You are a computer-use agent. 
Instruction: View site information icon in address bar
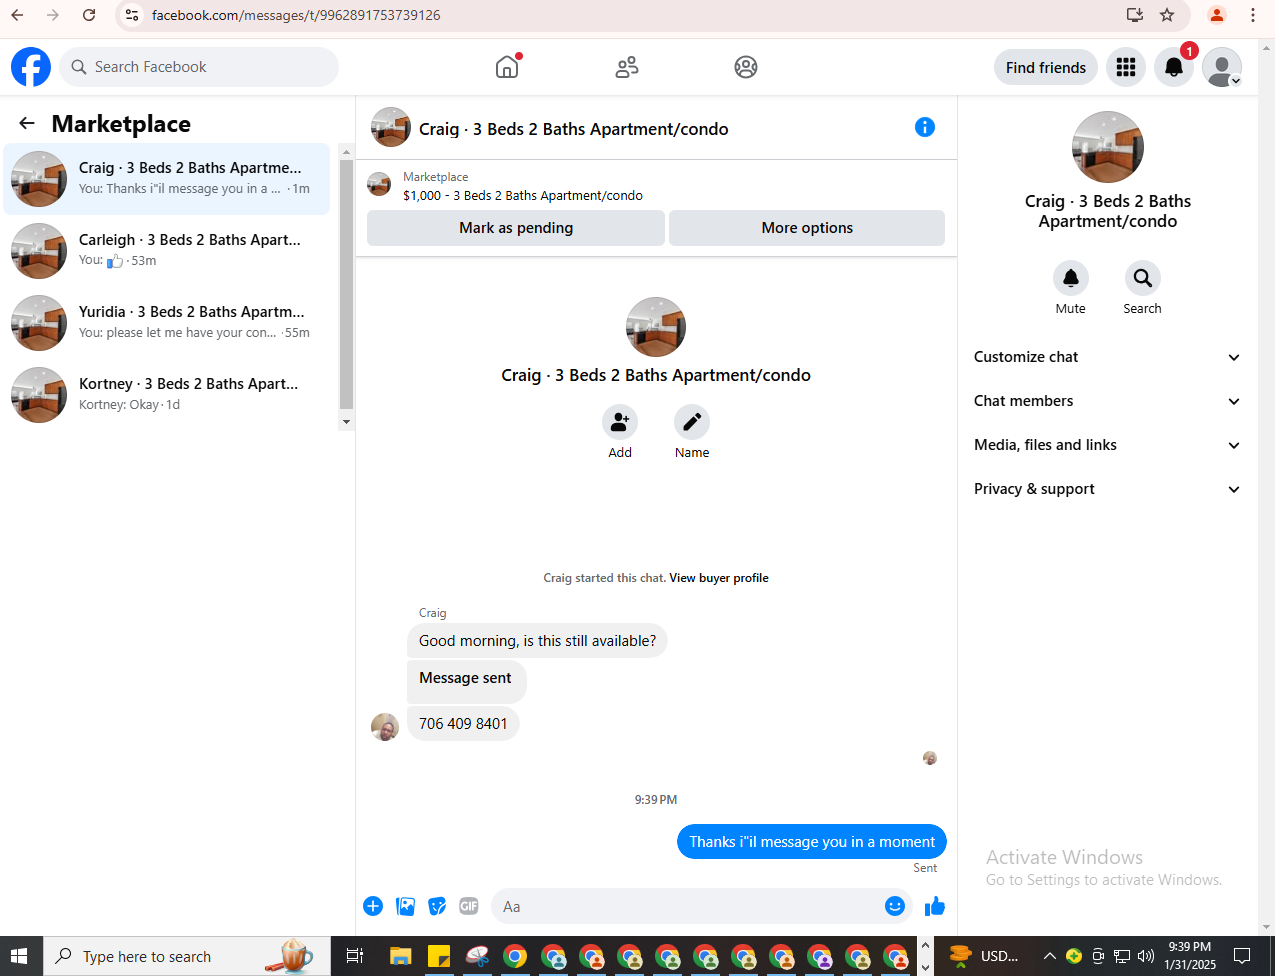(132, 15)
